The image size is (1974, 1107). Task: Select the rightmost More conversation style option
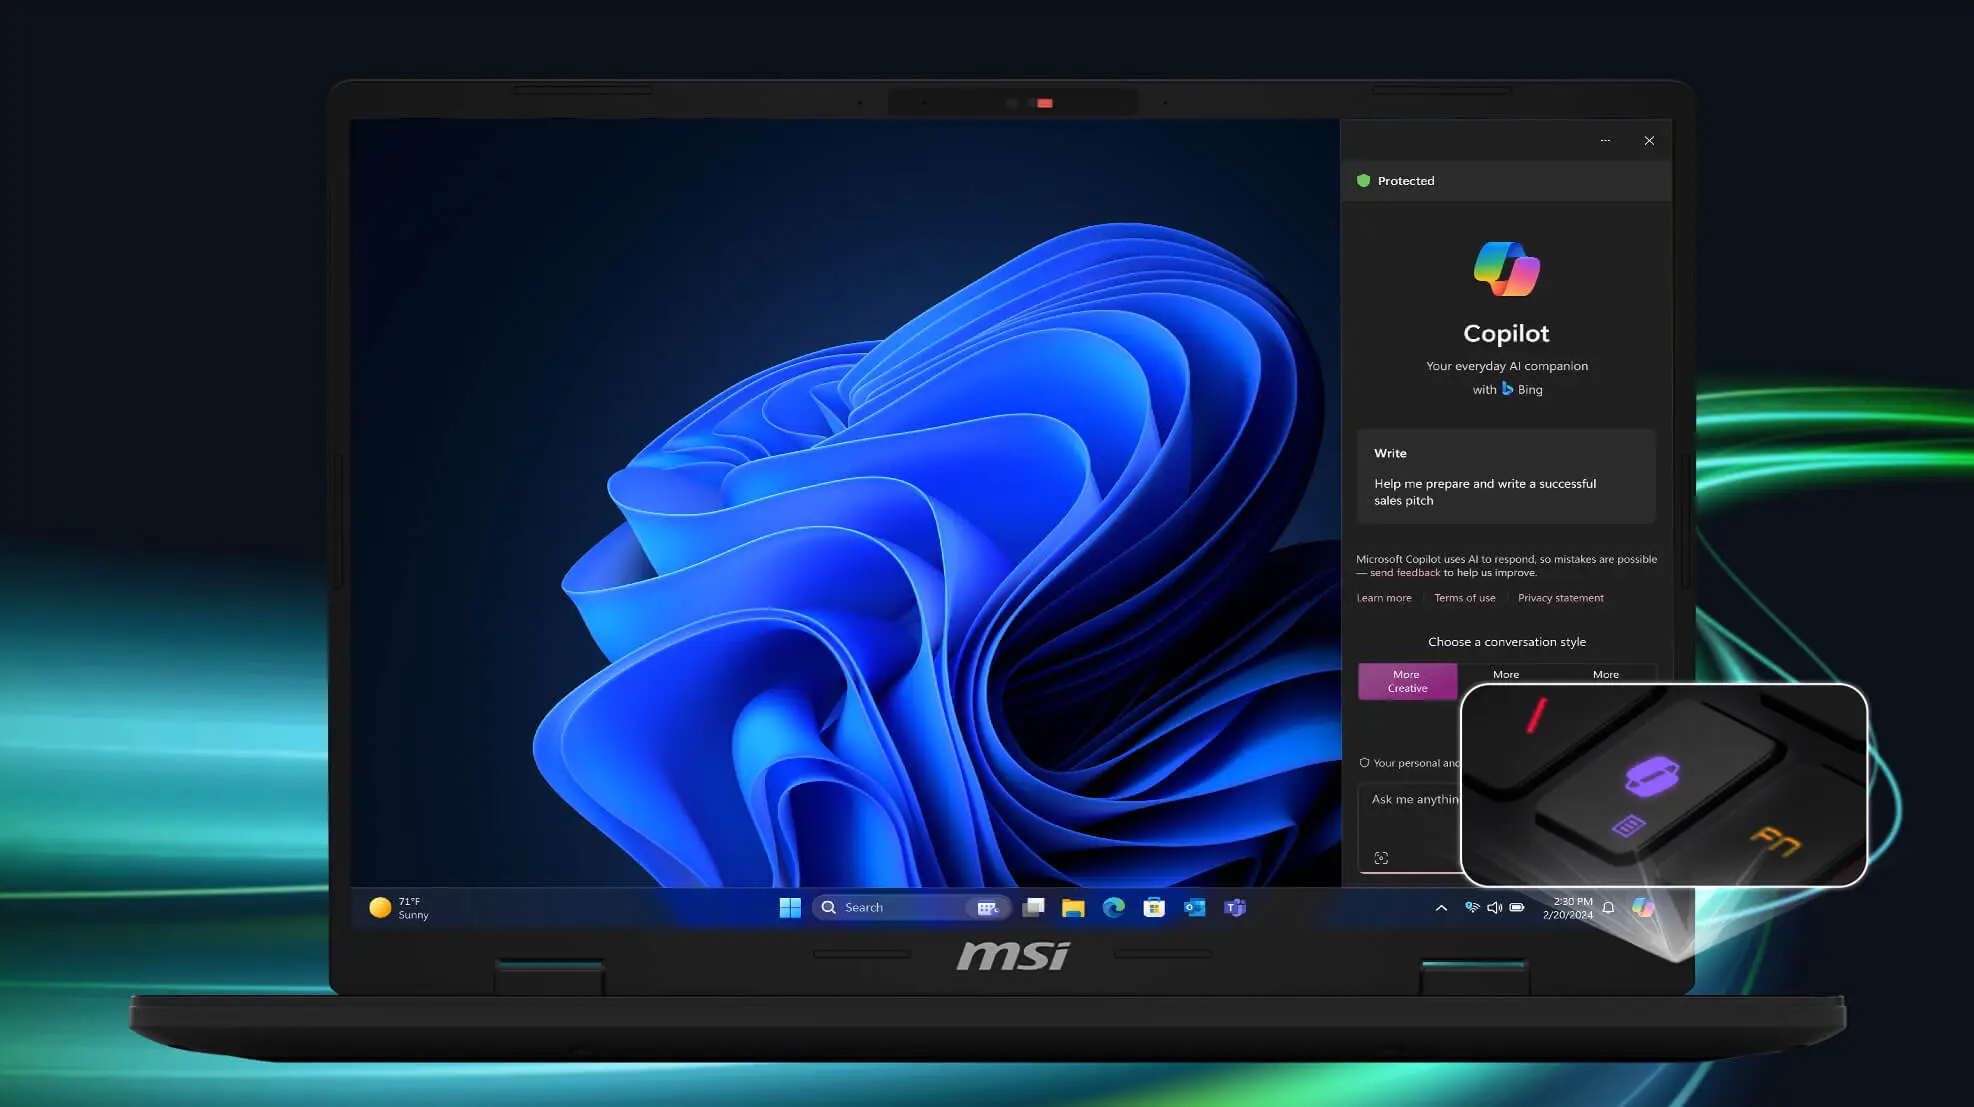(1605, 675)
